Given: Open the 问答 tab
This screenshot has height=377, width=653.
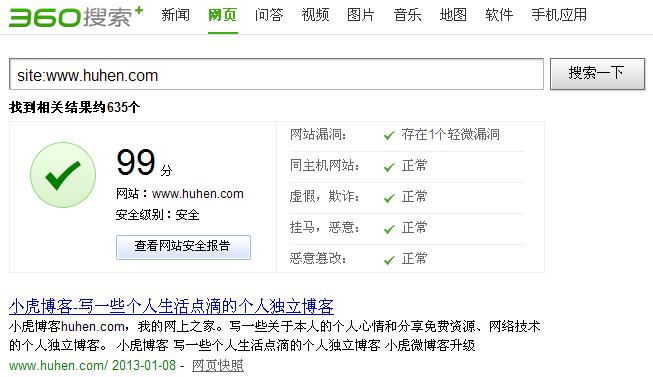Looking at the screenshot, I should [x=269, y=15].
